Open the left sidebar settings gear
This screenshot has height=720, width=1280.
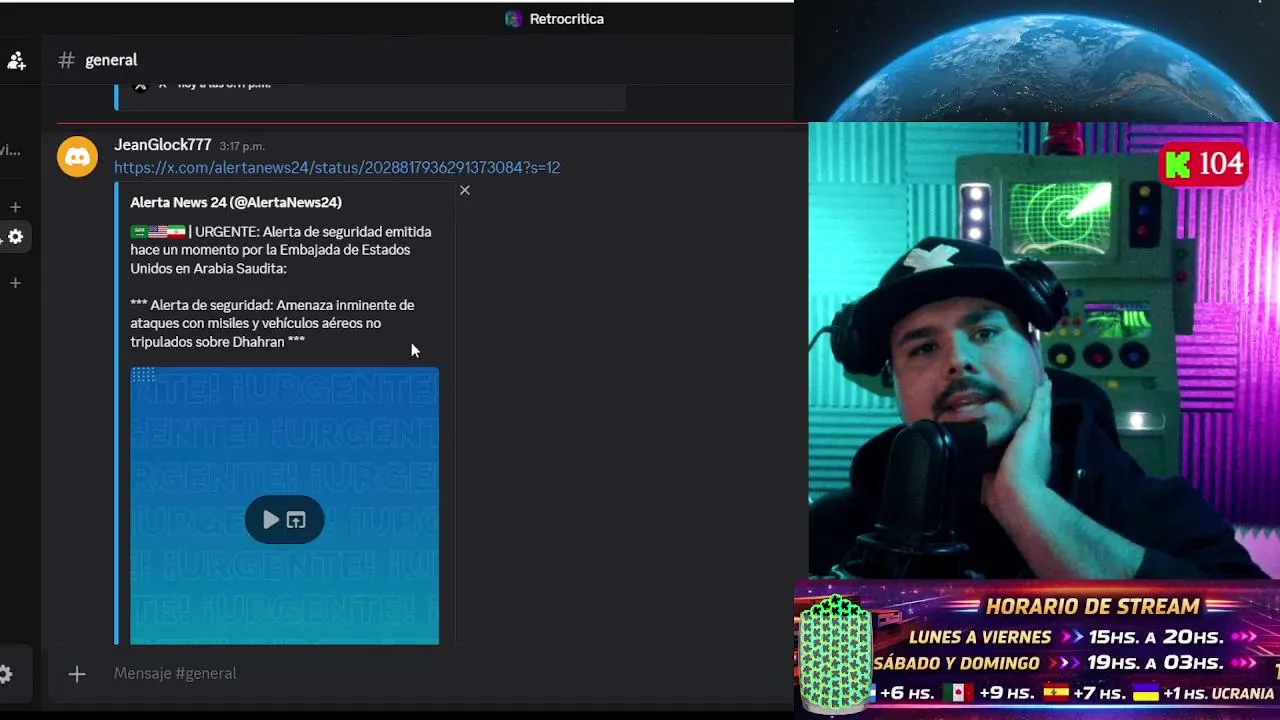click(x=15, y=237)
